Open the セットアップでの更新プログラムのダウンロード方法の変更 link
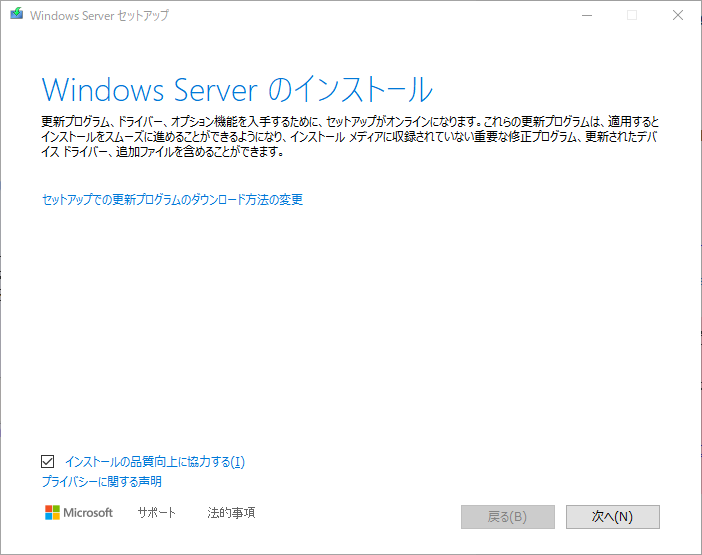The width and height of the screenshot is (702, 555). pyautogui.click(x=172, y=199)
